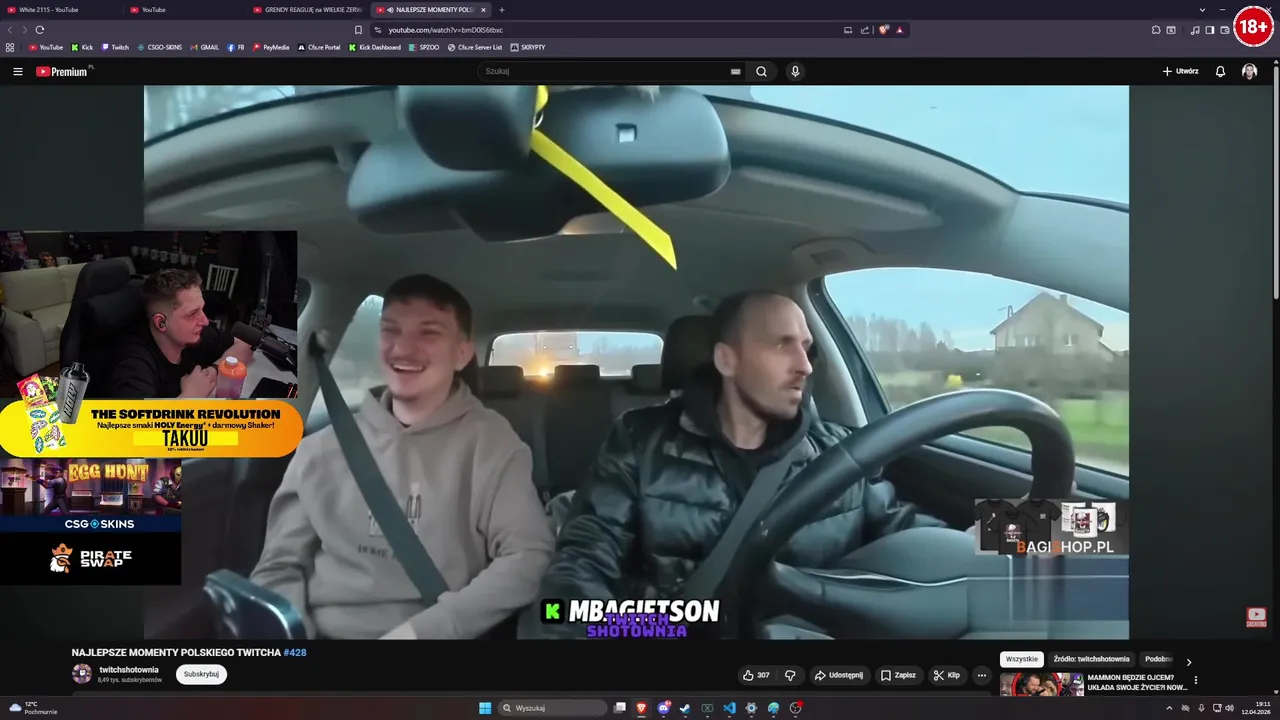Launch Steam from taskbar
Screen dimensions: 1280x720
click(x=685, y=708)
